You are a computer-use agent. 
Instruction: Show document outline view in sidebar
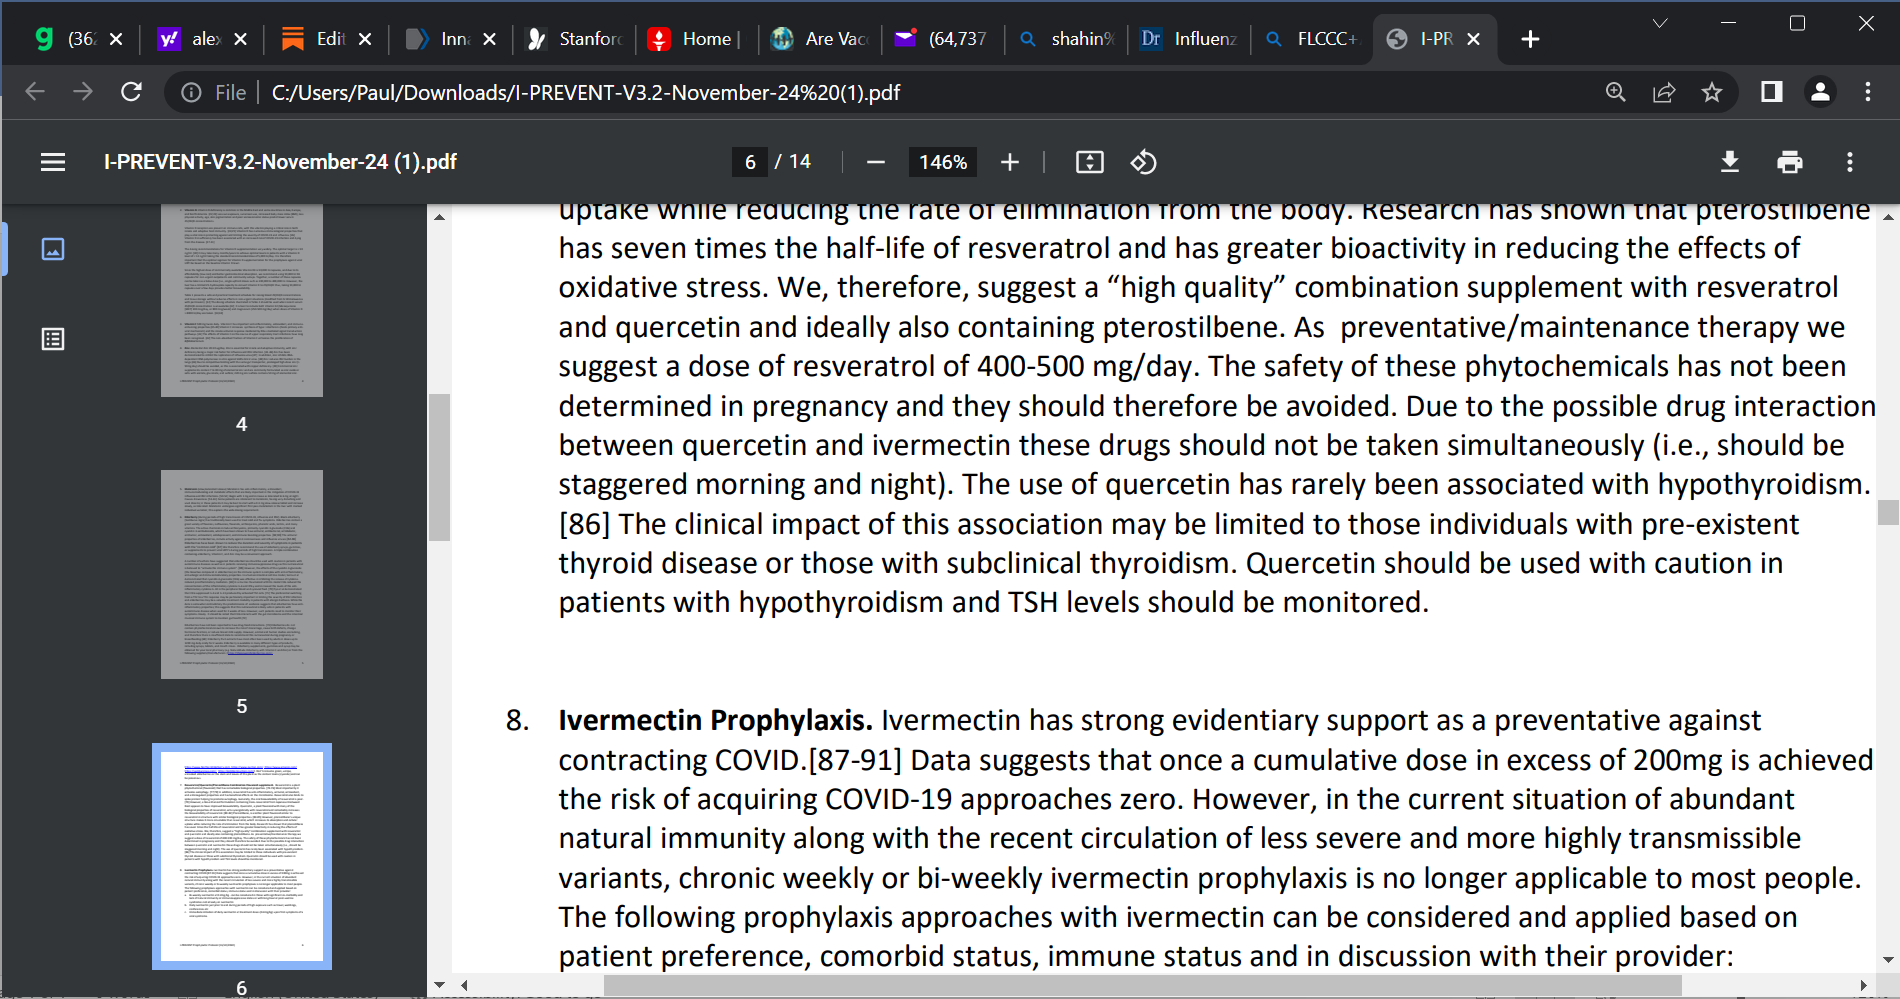(53, 339)
